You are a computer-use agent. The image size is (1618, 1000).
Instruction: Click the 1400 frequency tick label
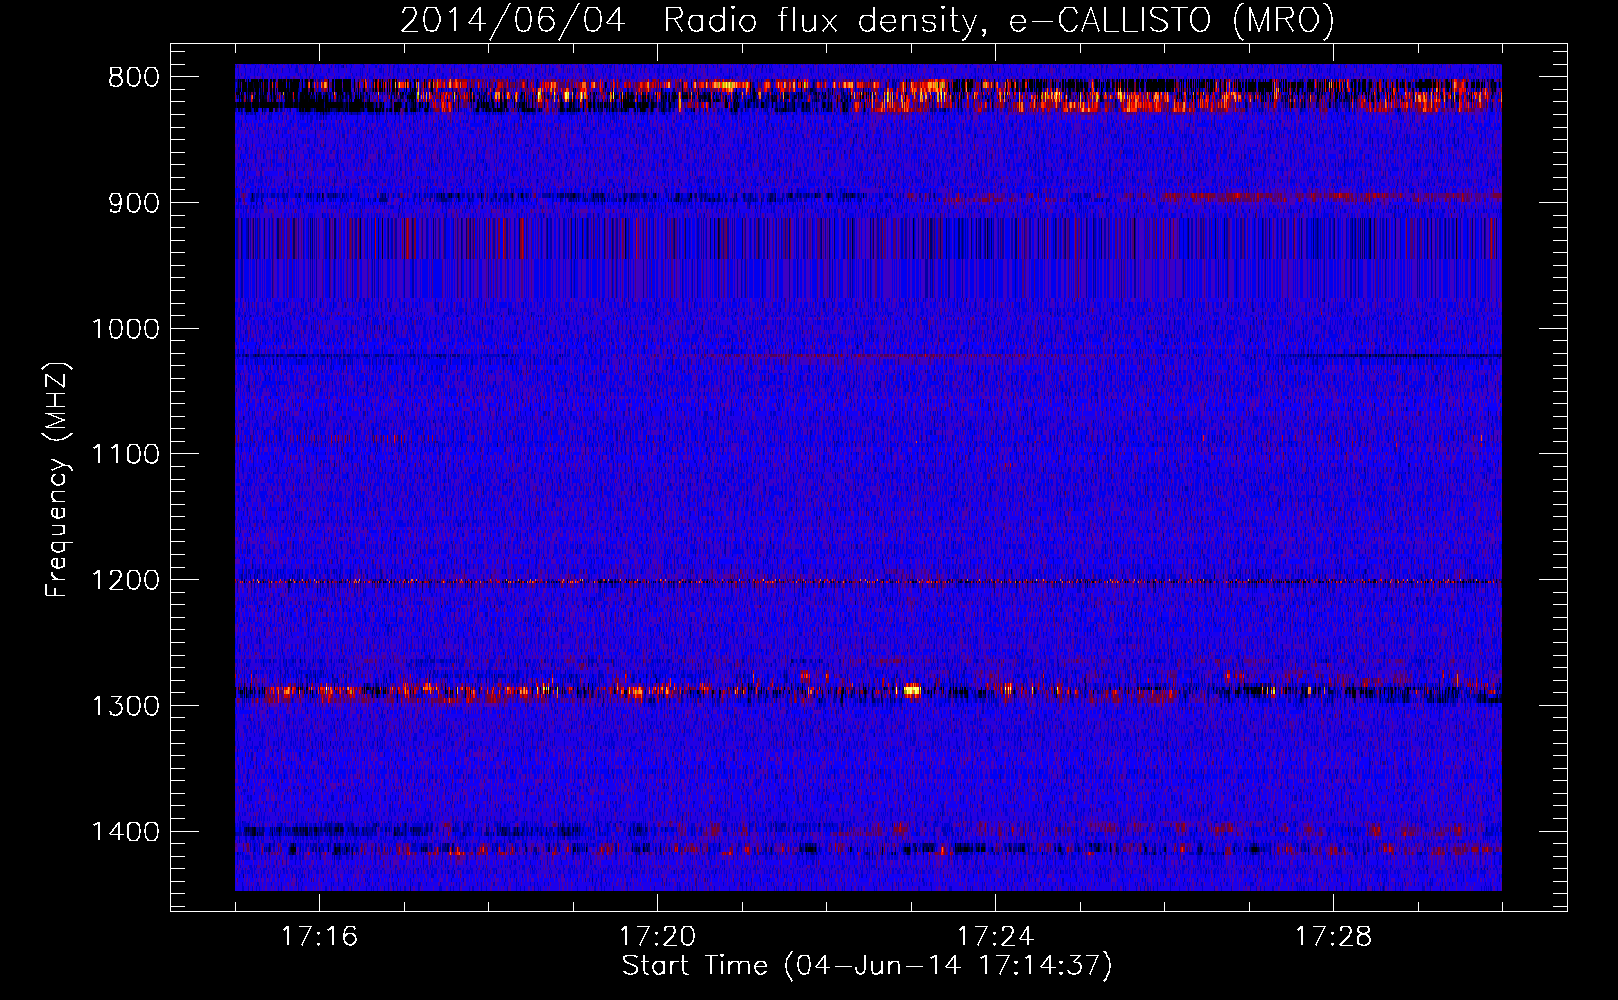coord(126,832)
